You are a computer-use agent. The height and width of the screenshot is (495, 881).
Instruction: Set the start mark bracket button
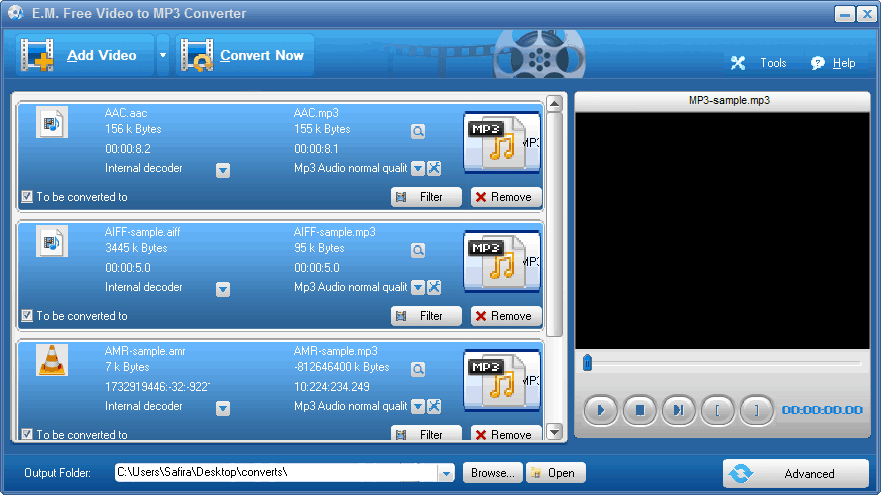(x=717, y=410)
